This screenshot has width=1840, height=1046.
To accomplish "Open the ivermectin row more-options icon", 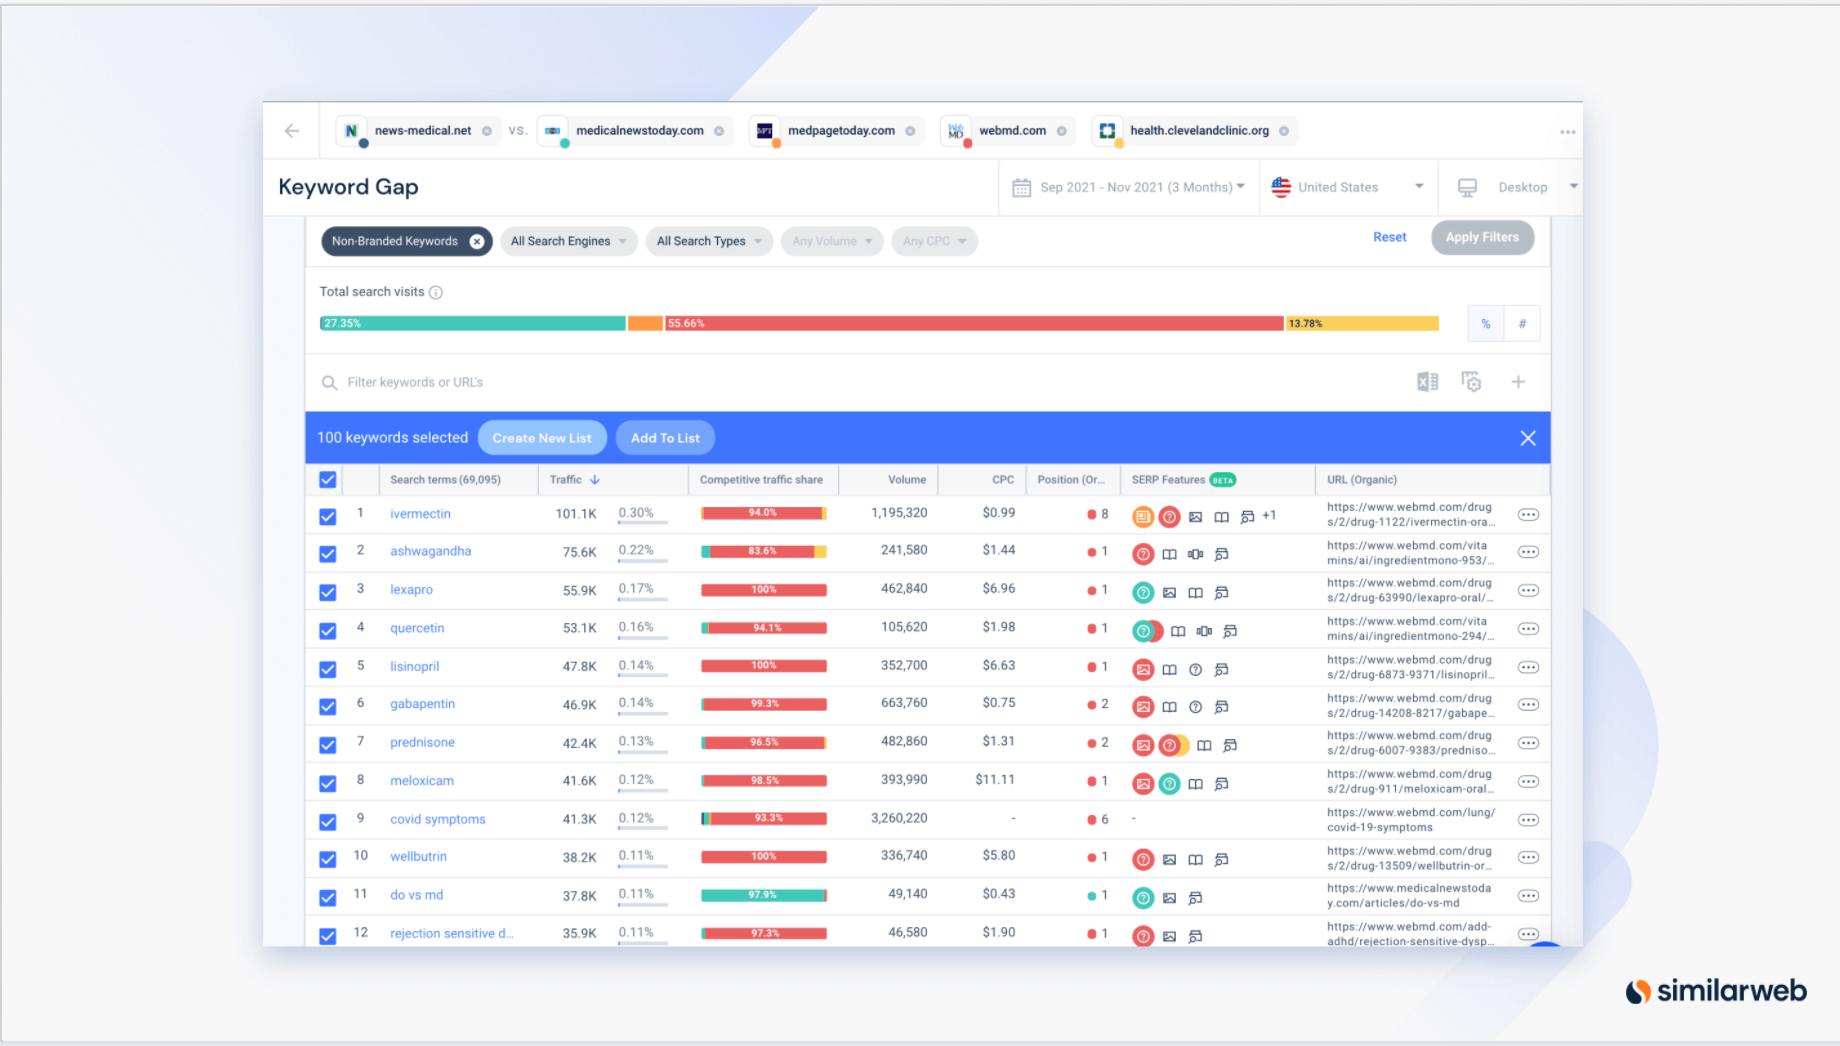I will click(1528, 515).
